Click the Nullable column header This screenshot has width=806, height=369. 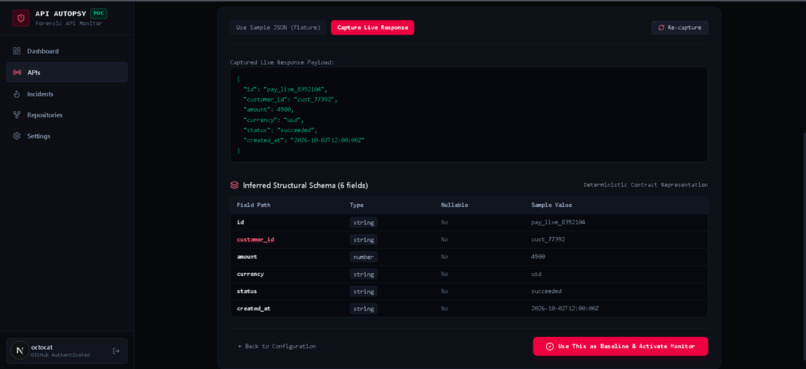[454, 205]
